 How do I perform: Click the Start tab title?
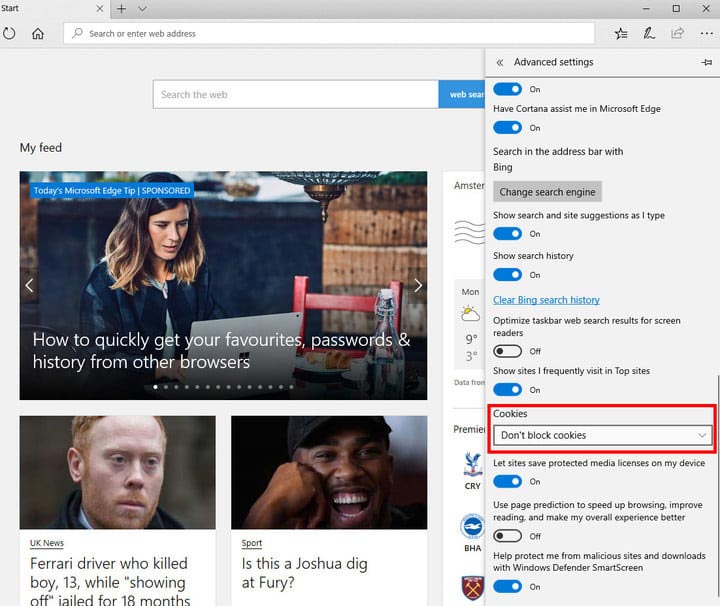(x=10, y=8)
